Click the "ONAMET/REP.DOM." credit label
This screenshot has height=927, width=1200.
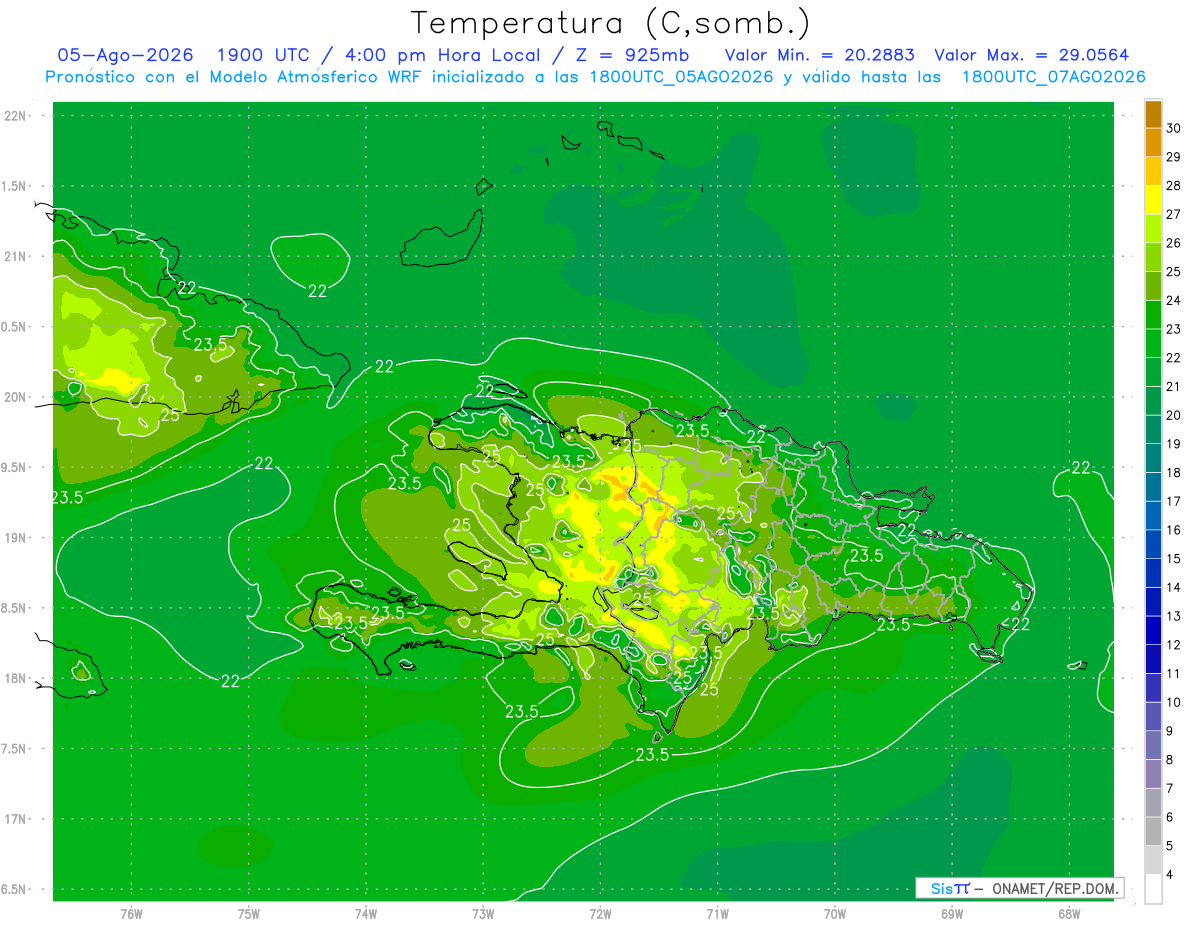[x=1055, y=888]
